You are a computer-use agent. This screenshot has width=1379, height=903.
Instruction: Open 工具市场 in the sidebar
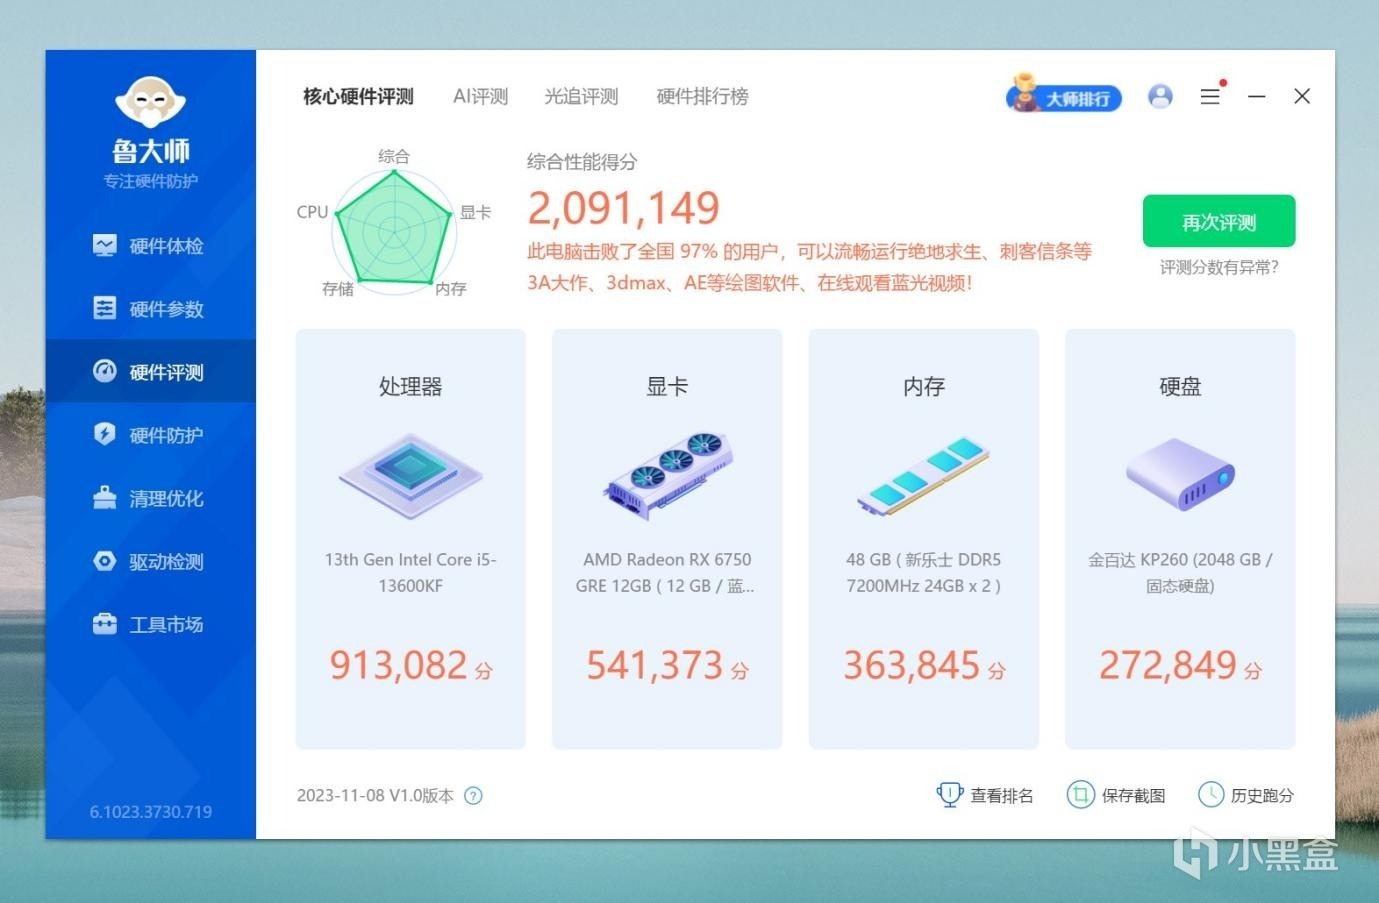point(150,624)
